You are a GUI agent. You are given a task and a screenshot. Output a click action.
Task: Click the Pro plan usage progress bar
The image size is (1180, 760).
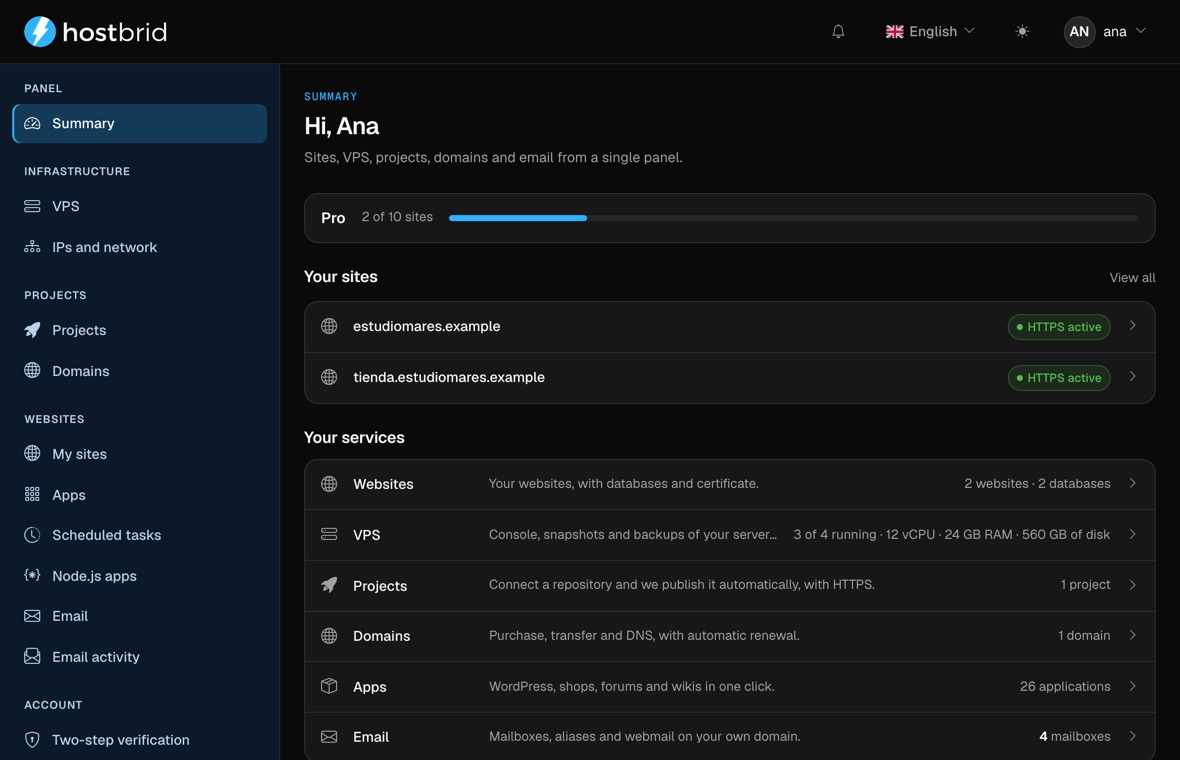[x=793, y=218]
